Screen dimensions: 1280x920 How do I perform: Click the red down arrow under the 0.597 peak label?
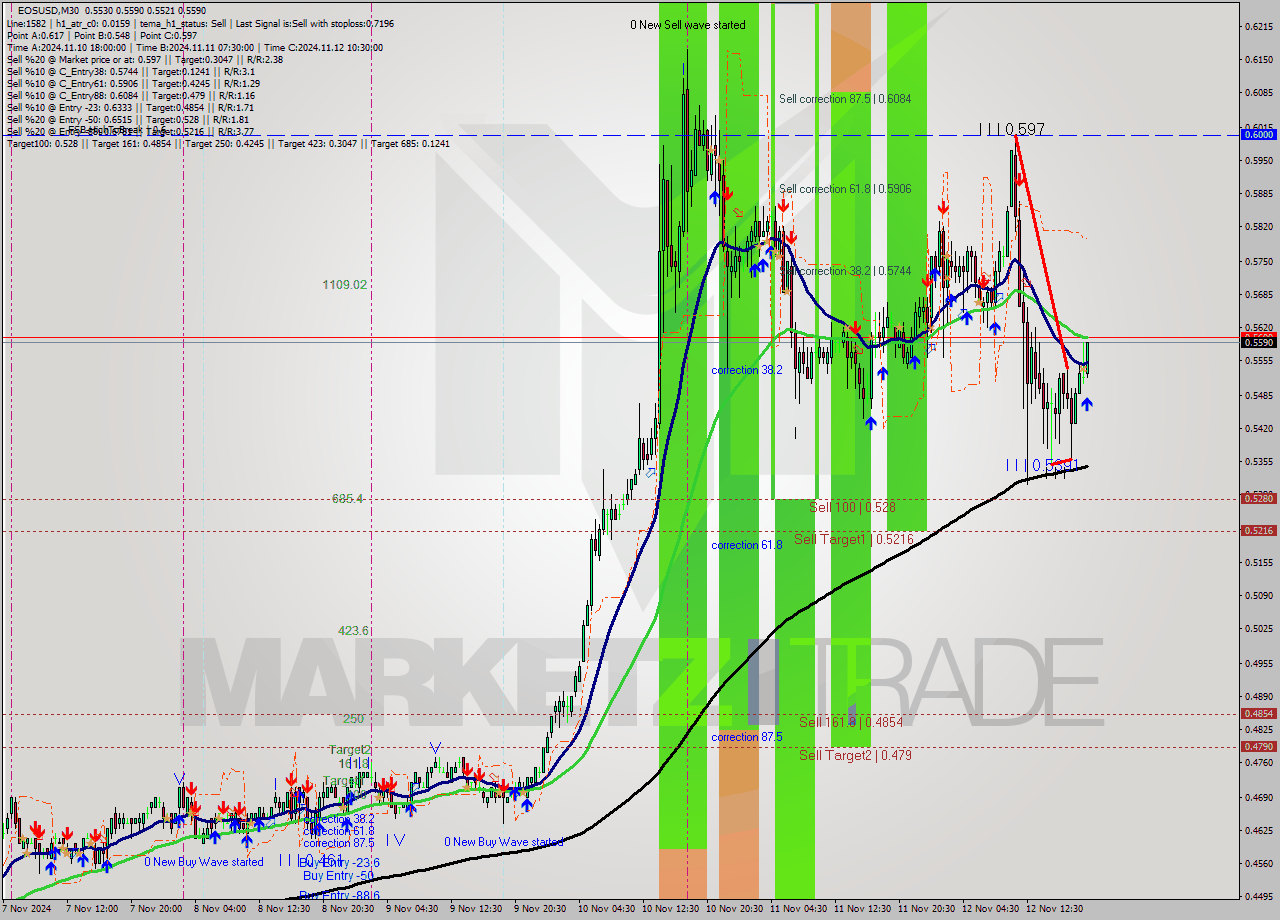point(1019,179)
